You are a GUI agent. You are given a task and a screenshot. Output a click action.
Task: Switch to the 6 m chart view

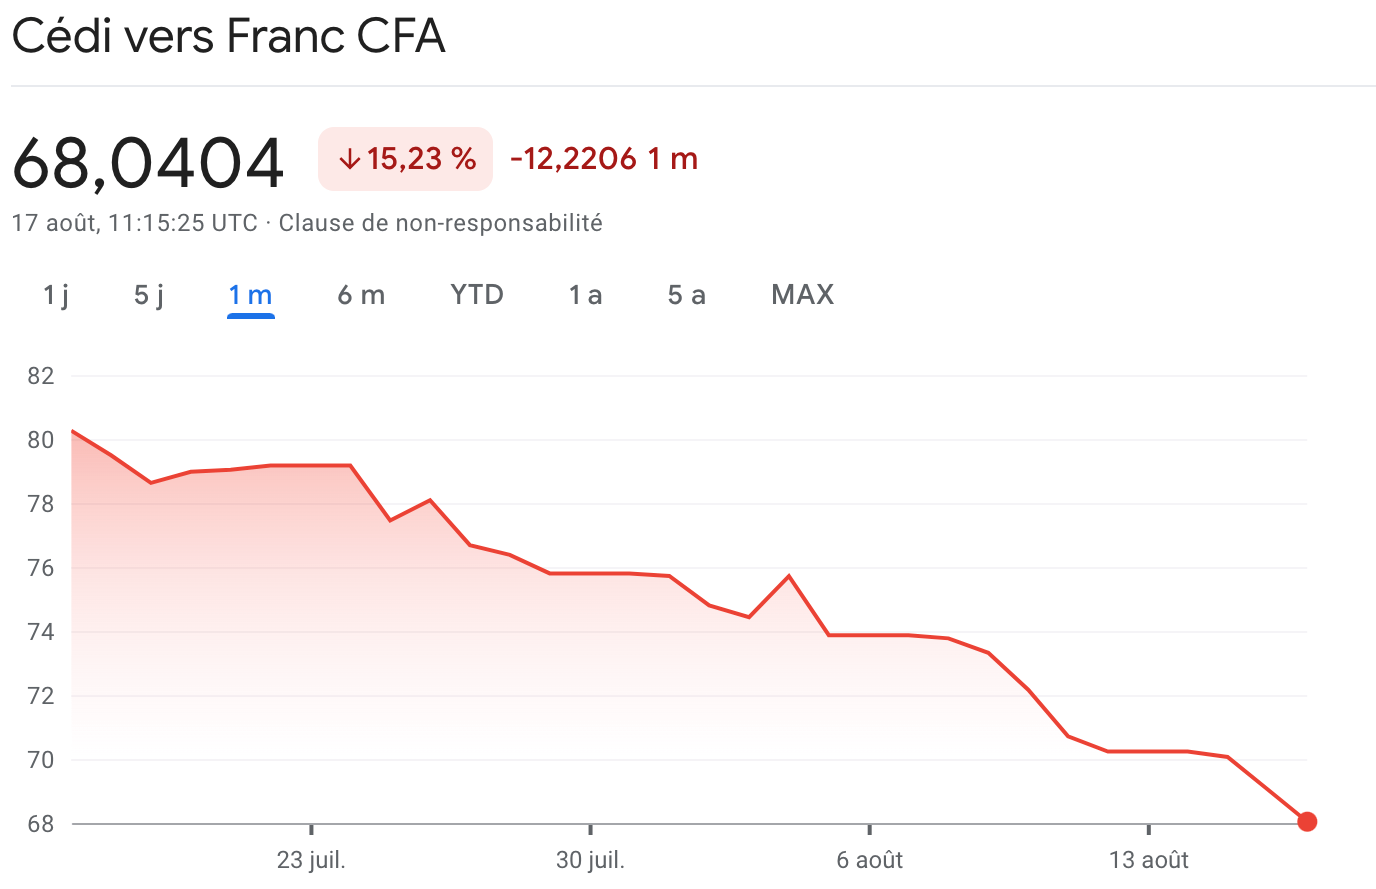click(x=361, y=294)
